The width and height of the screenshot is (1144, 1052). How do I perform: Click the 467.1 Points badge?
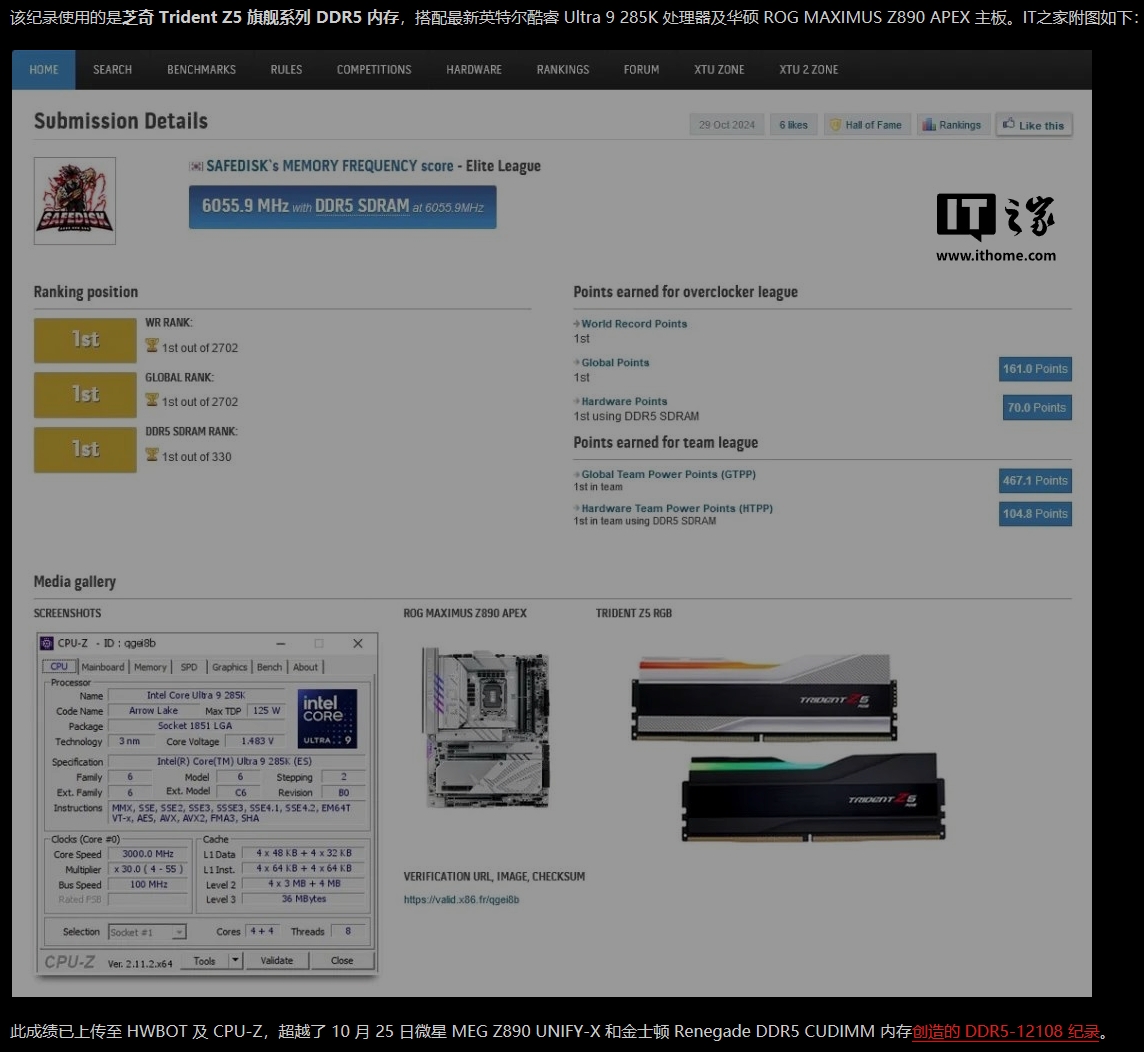1035,481
